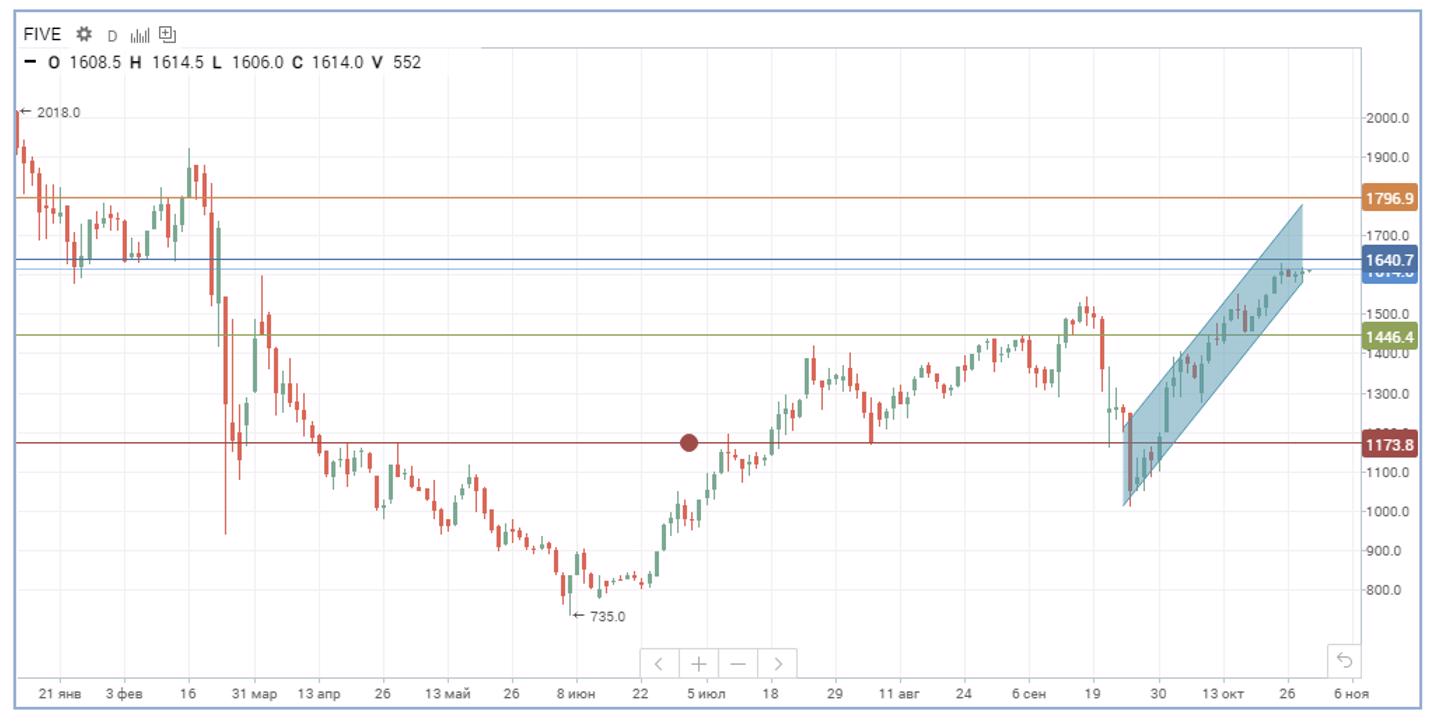Image resolution: width=1434 pixels, height=724 pixels.
Task: Open the D timeframe selector
Action: click(112, 35)
